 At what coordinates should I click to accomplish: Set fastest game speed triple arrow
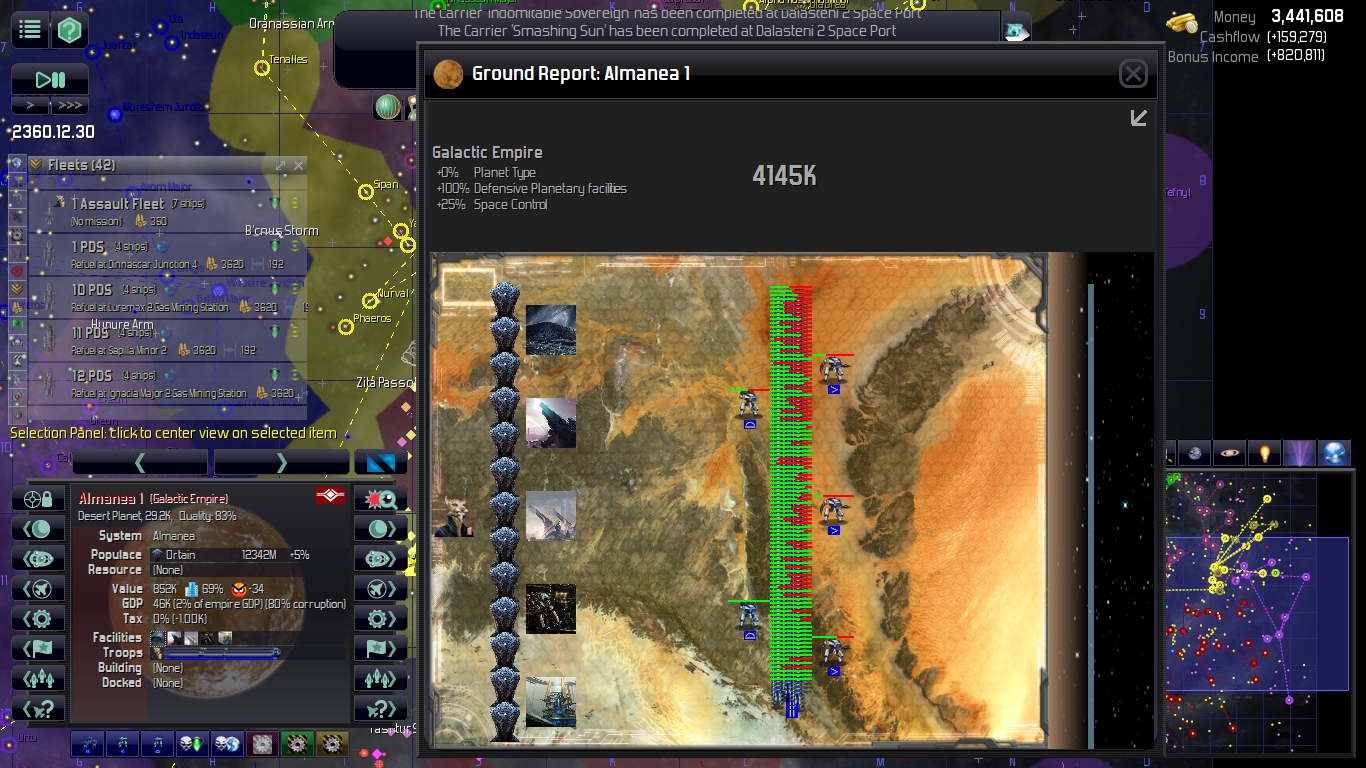click(x=70, y=105)
